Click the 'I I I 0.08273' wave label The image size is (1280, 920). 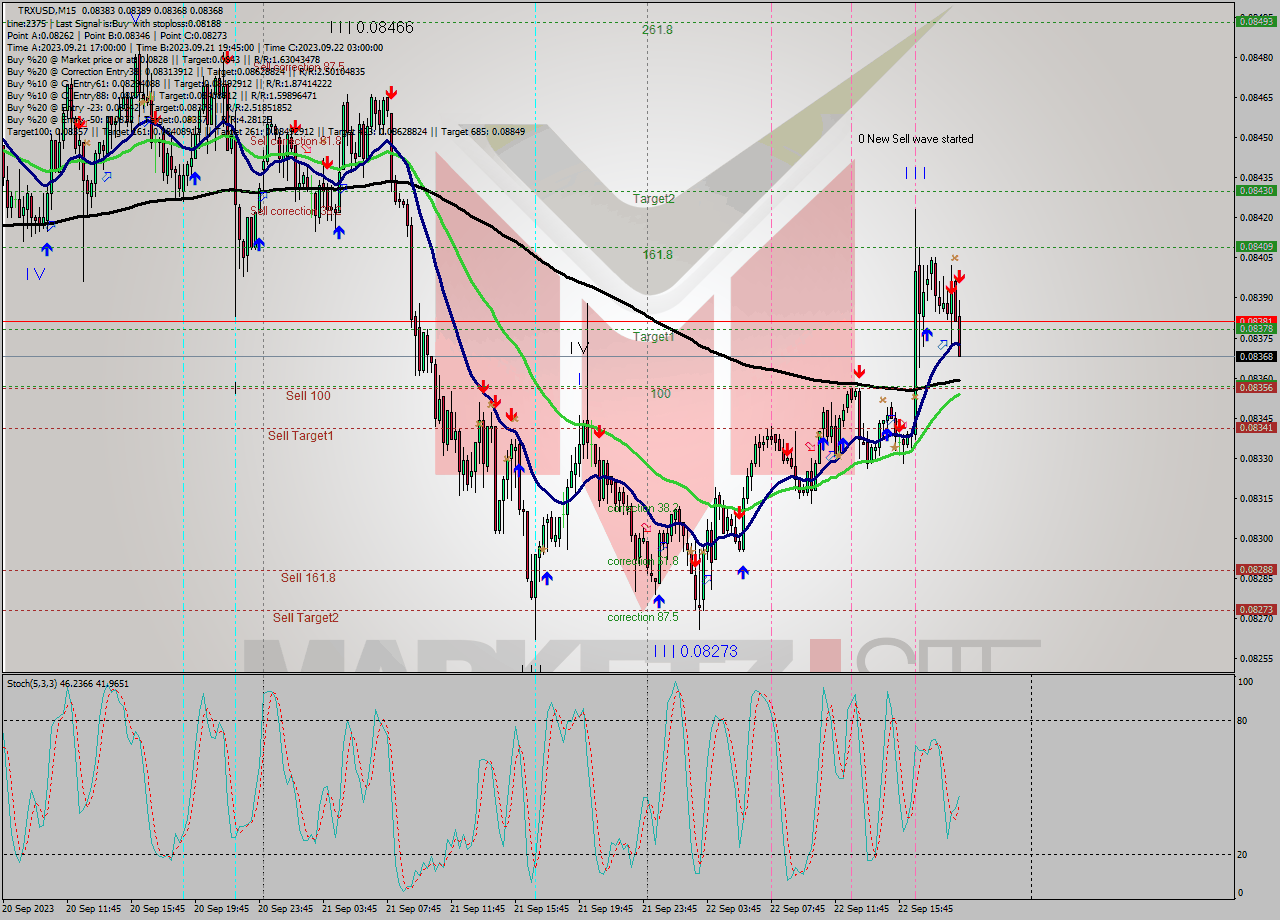tap(696, 651)
